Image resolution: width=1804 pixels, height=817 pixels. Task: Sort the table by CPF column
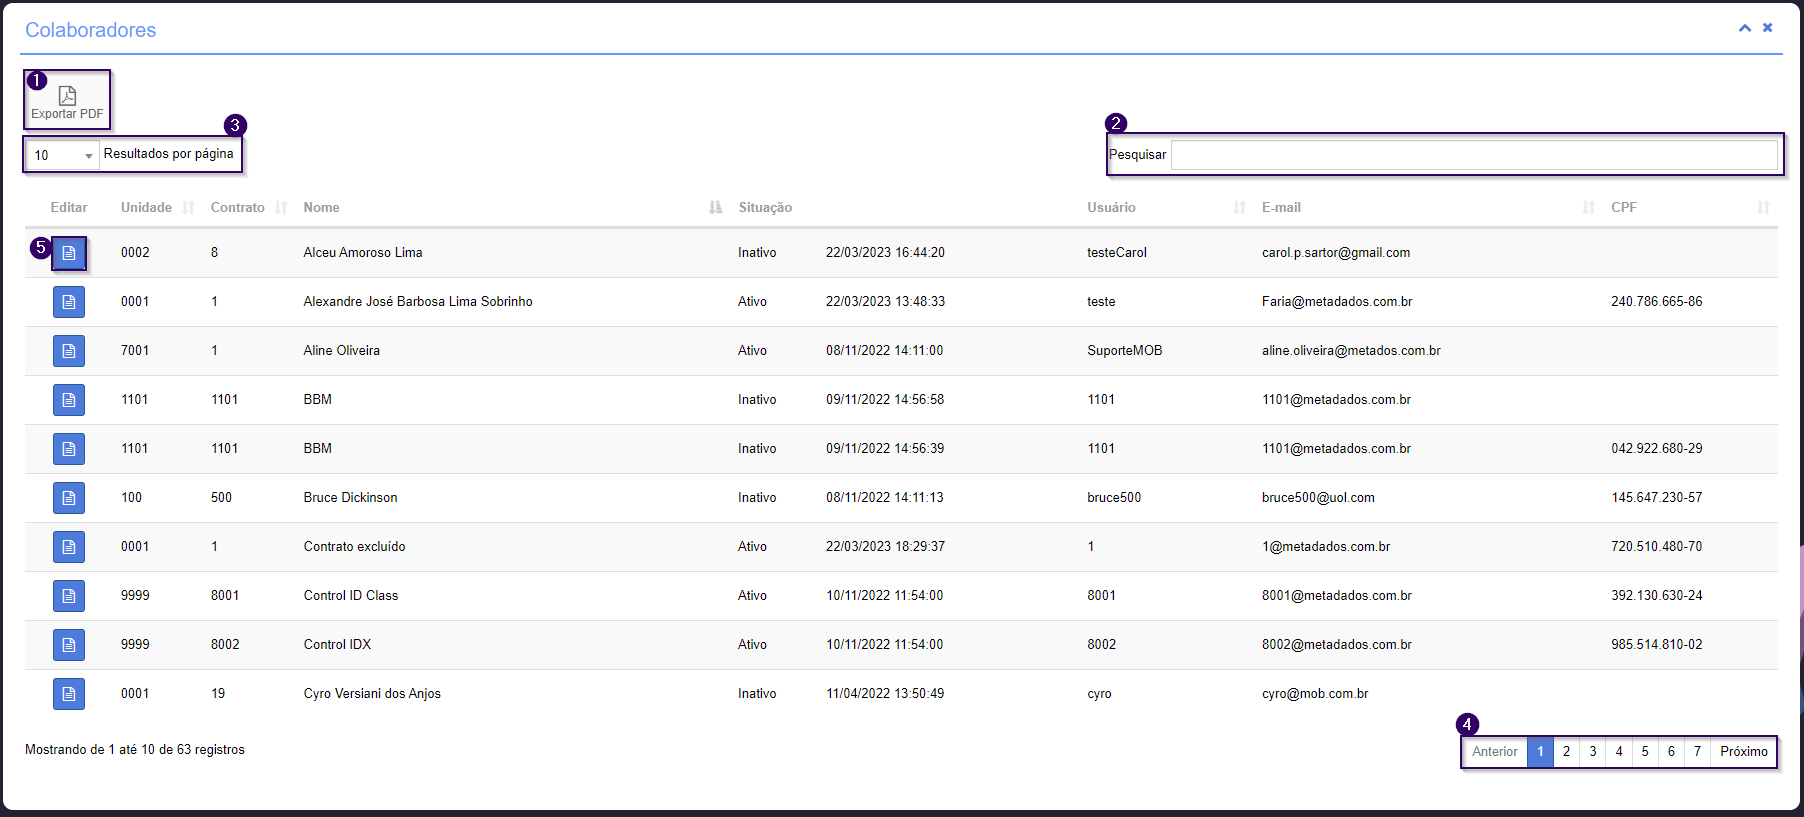[1623, 208]
